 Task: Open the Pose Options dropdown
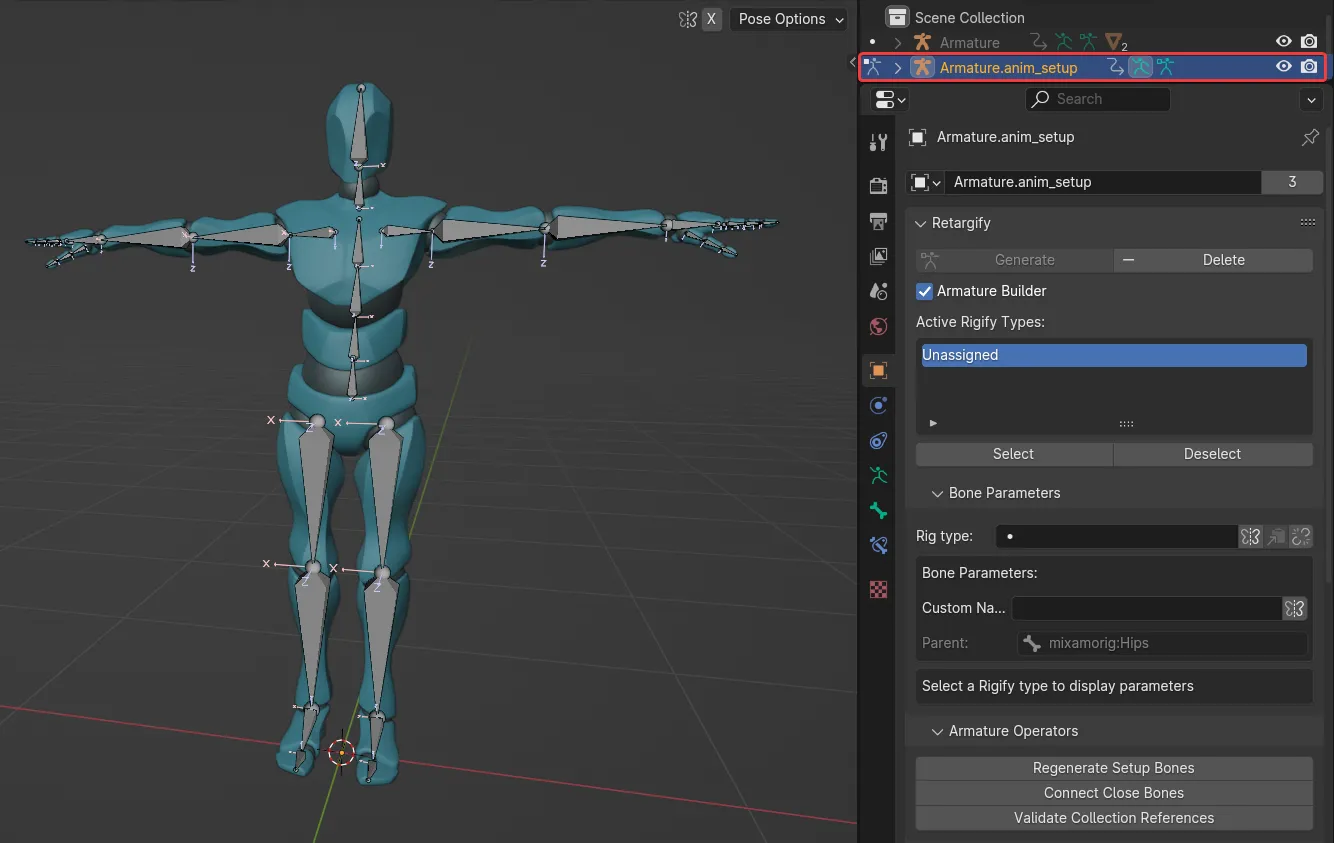coord(788,19)
